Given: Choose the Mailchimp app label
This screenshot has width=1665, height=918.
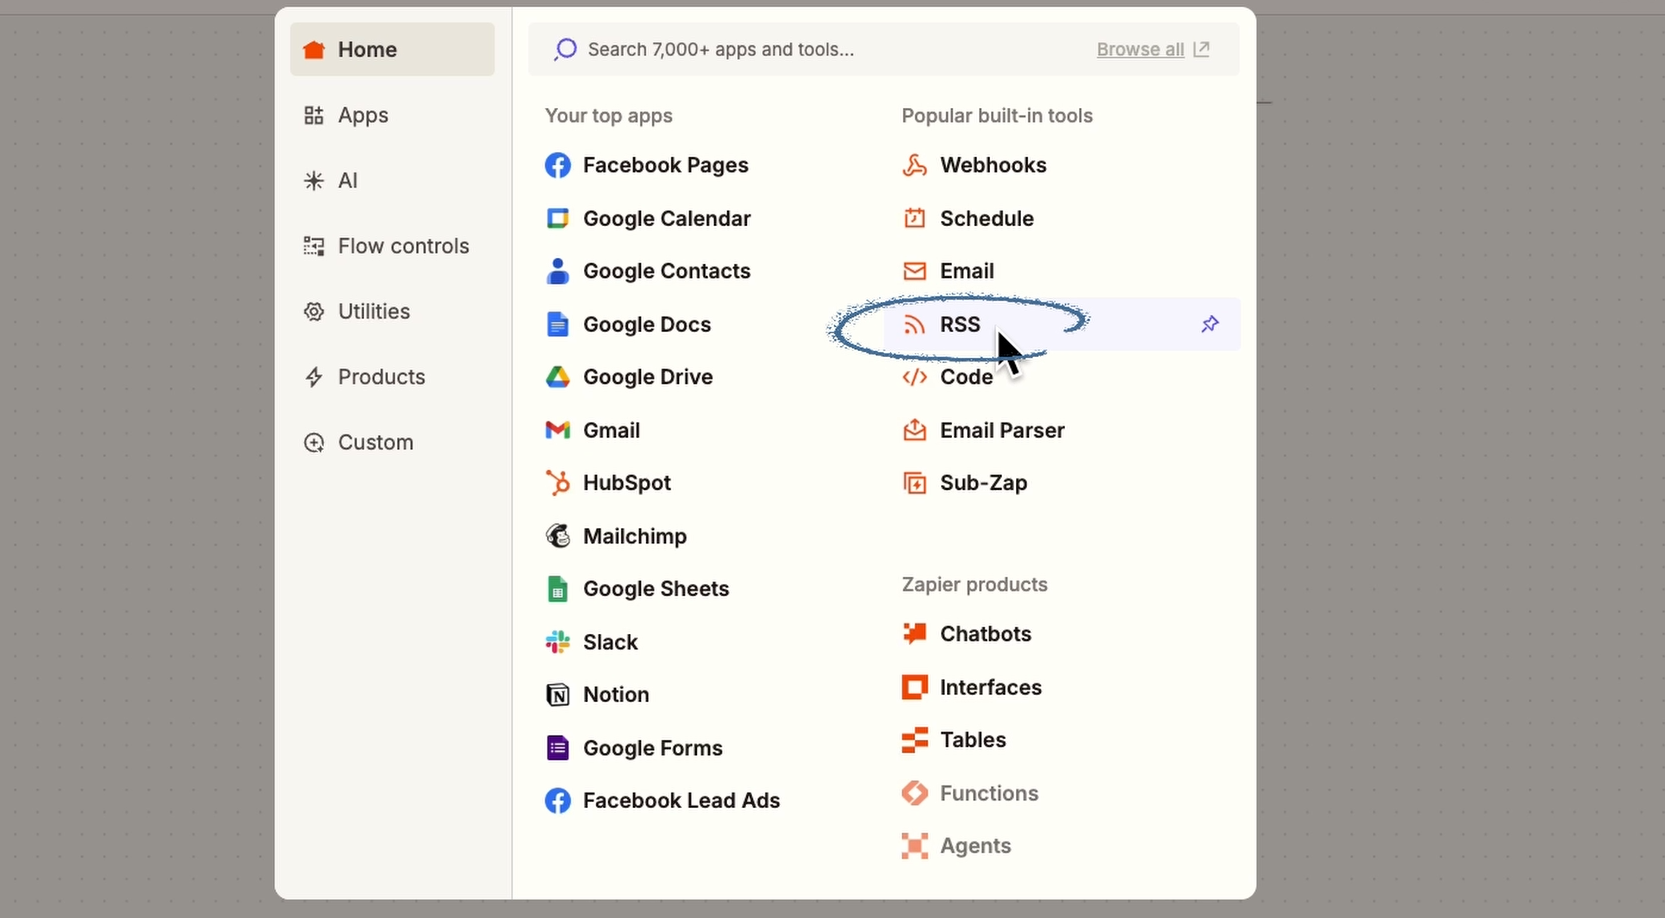Looking at the screenshot, I should pyautogui.click(x=635, y=536).
